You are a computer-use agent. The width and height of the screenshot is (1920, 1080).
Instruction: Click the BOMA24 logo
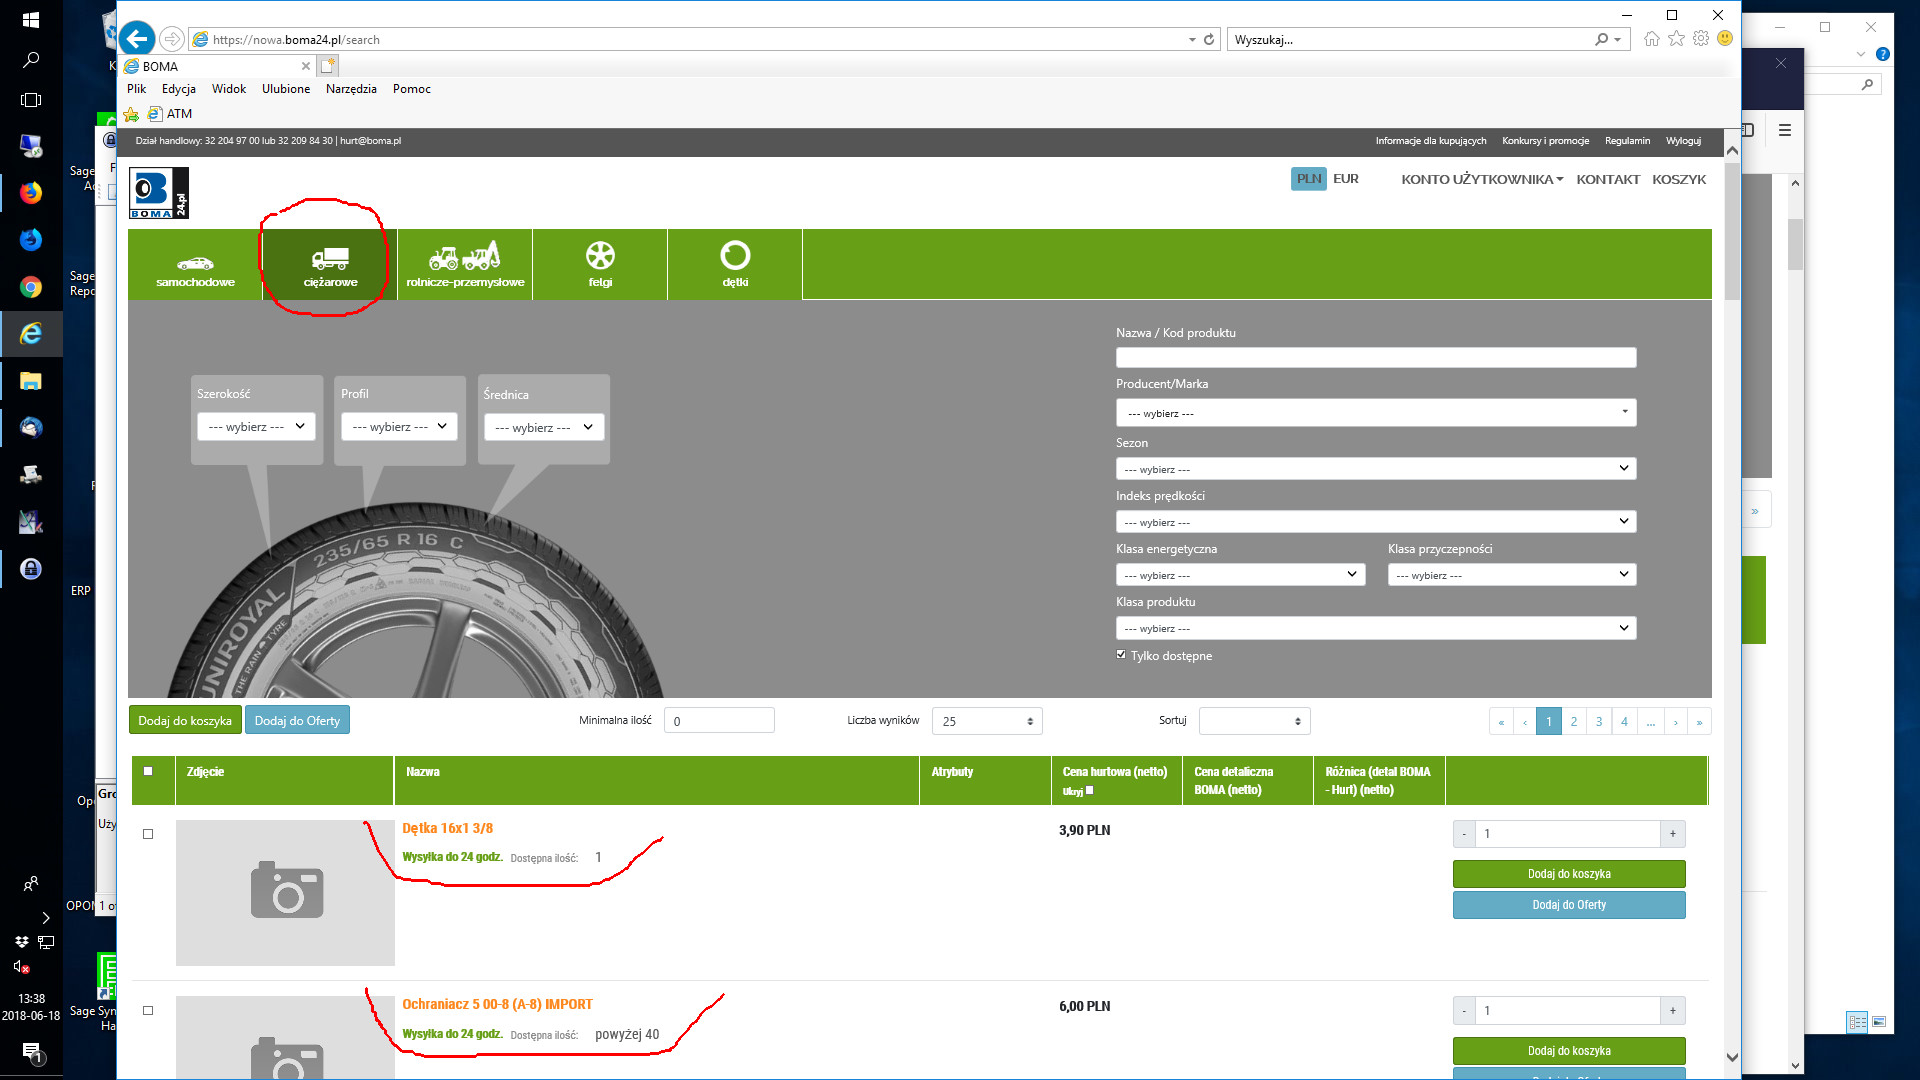point(158,193)
